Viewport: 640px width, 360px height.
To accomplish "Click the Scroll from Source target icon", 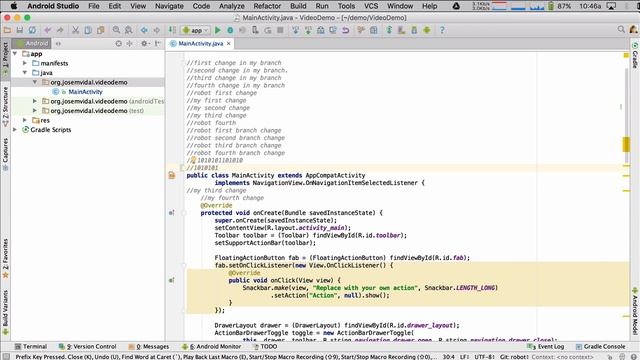I will pos(118,43).
